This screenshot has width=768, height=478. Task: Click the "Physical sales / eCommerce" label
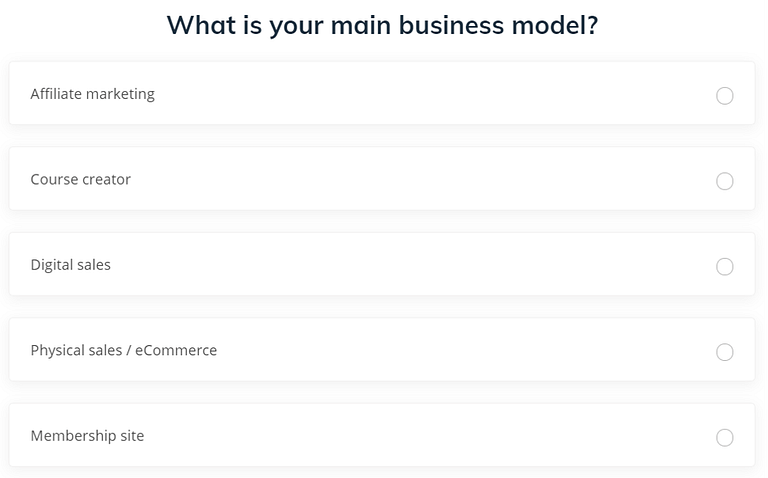point(123,351)
